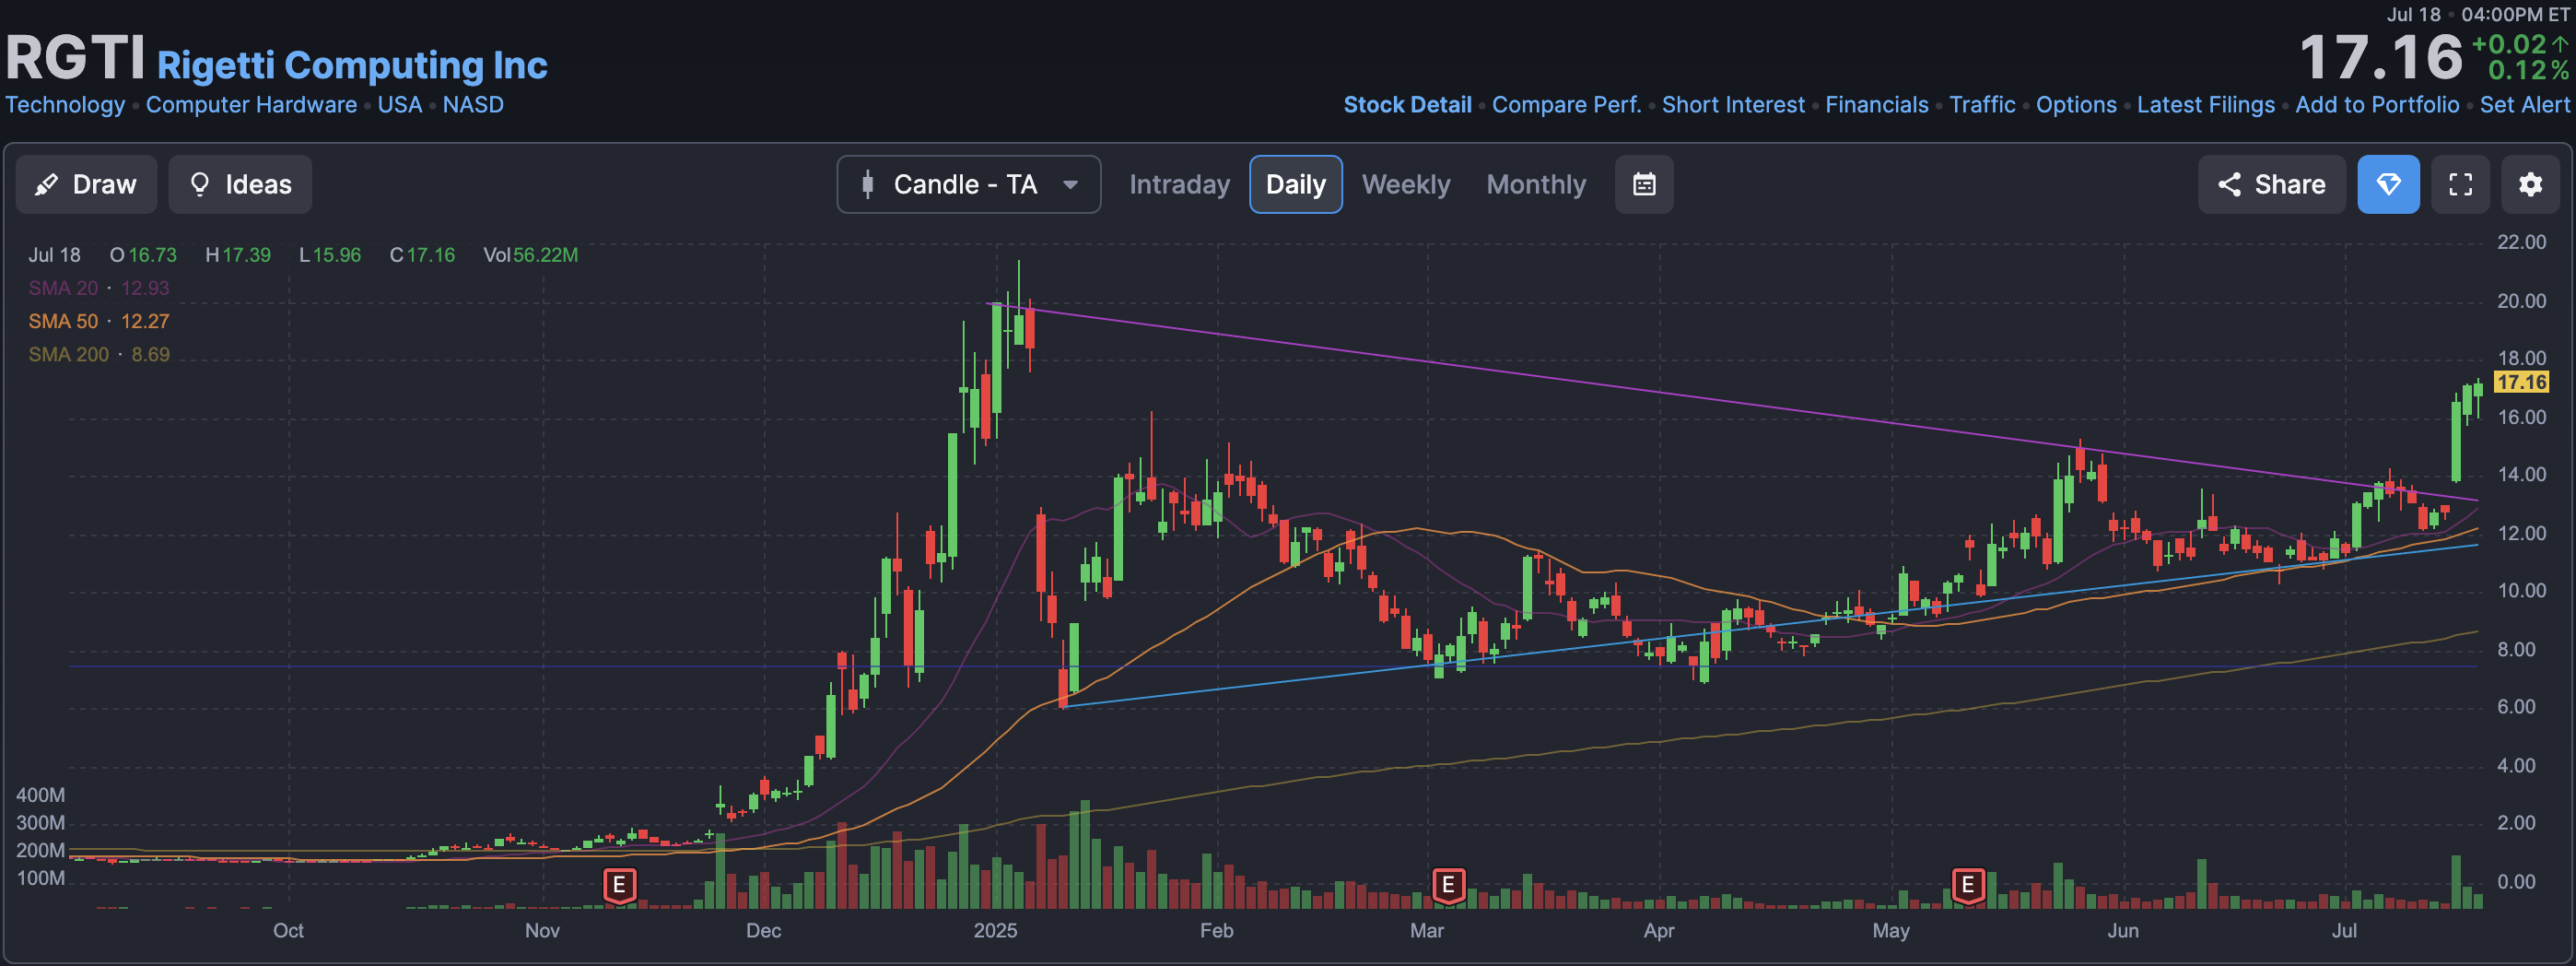Switch to Intraday timeframe
Viewport: 2576px width, 966px height.
(1179, 184)
